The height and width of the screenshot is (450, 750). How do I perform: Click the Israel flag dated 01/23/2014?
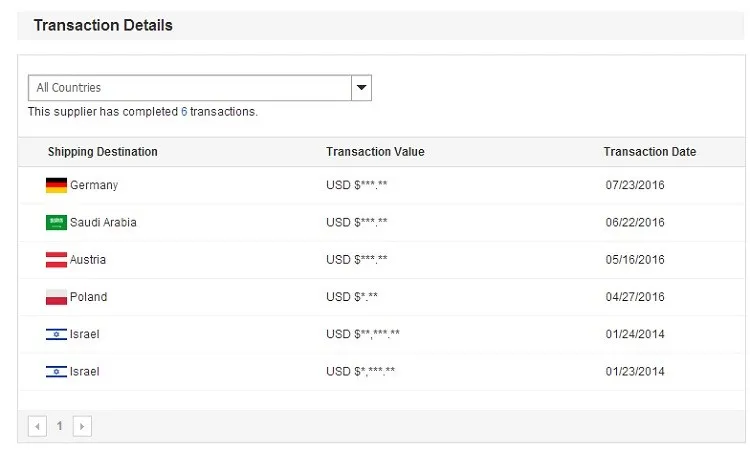[x=56, y=372]
